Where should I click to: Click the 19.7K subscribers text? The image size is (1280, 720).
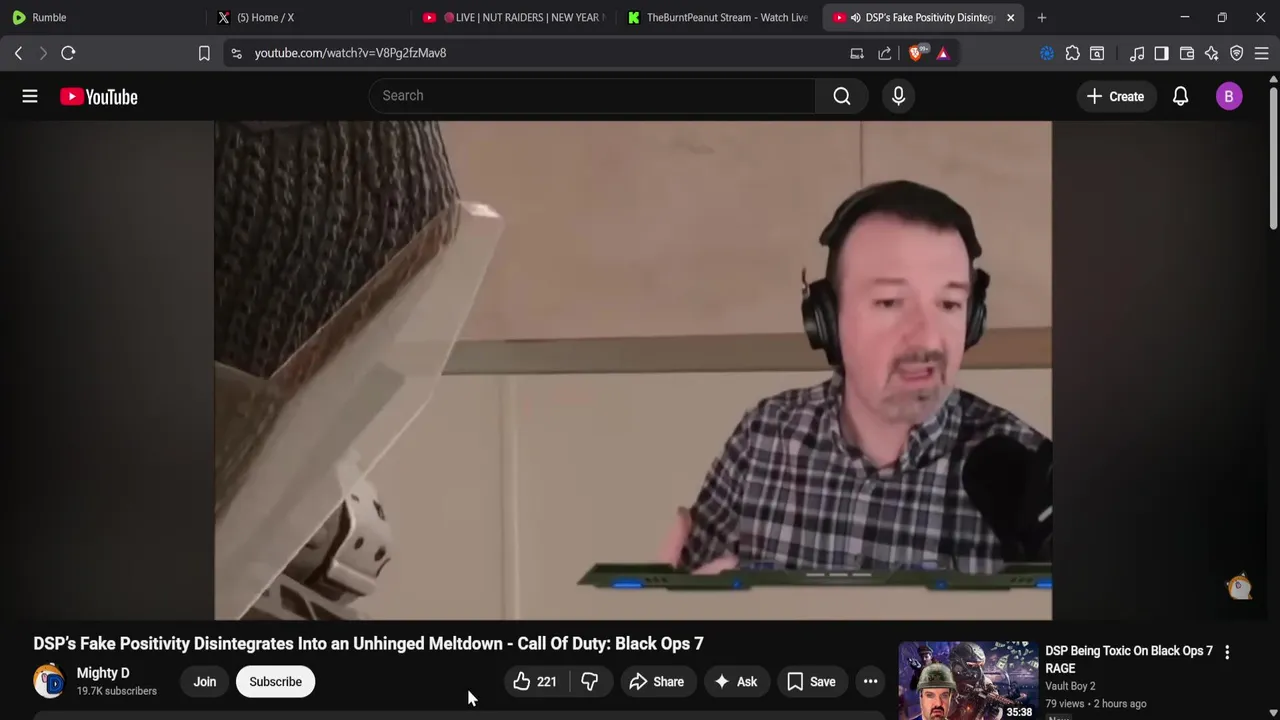coord(117,691)
